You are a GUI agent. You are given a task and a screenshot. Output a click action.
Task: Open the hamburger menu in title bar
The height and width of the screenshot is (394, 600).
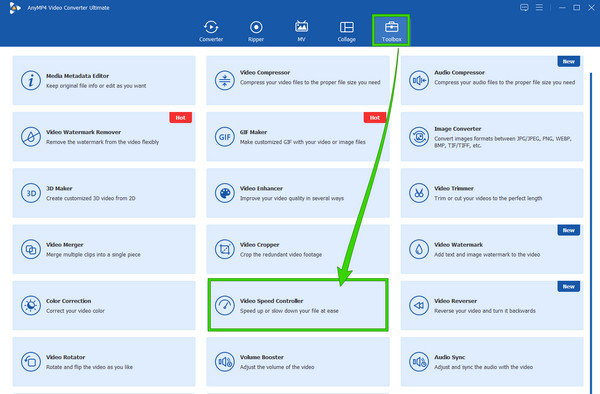pyautogui.click(x=539, y=7)
